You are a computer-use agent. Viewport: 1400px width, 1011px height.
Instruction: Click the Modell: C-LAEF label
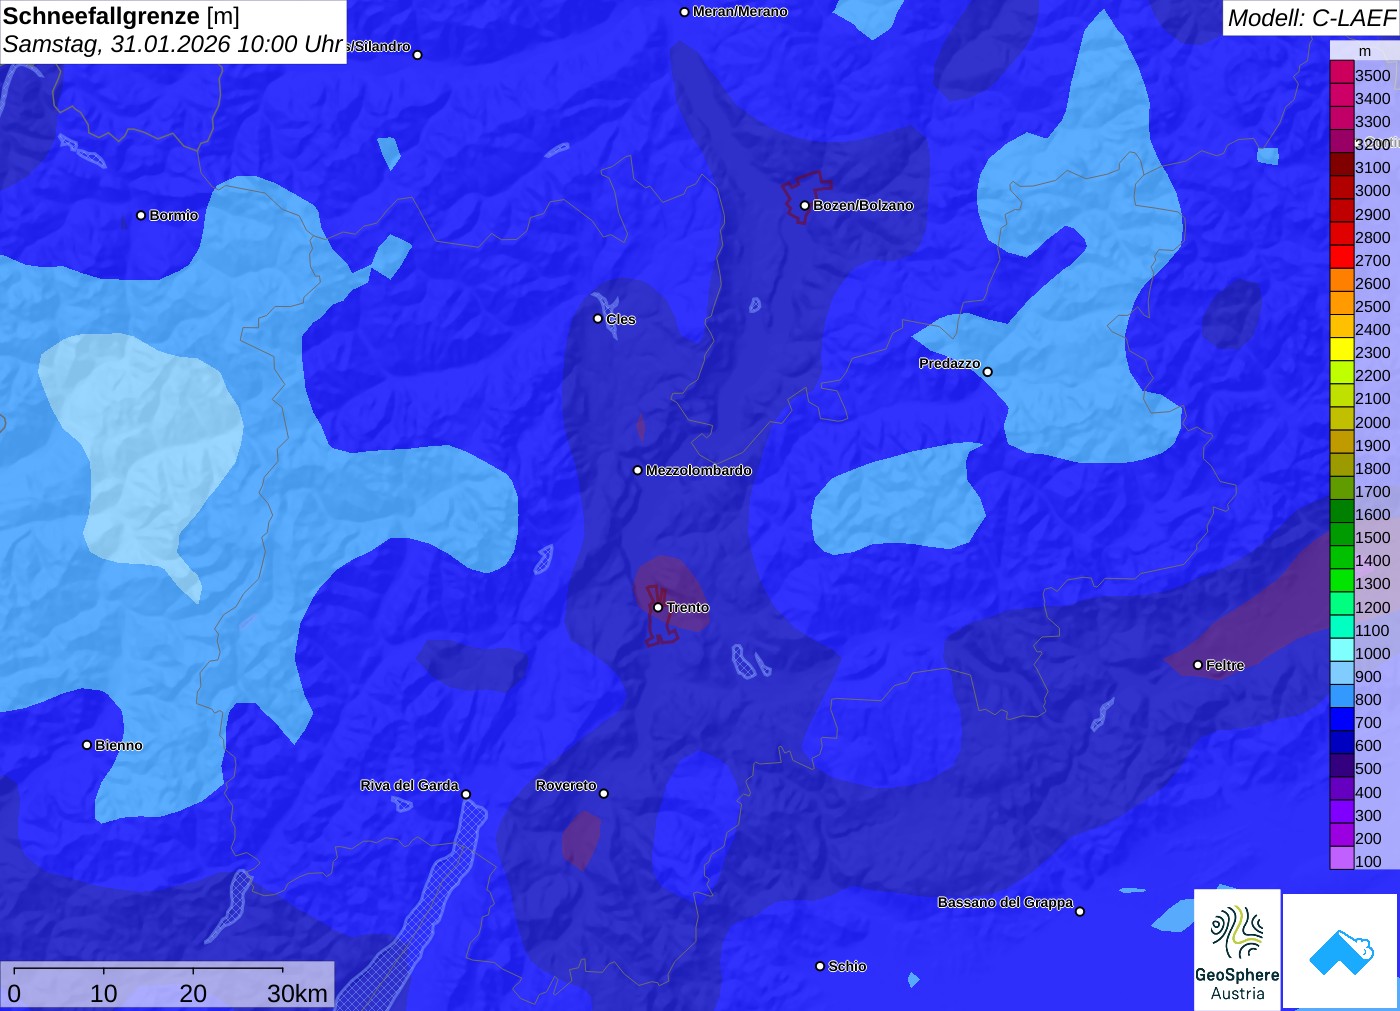point(1311,18)
